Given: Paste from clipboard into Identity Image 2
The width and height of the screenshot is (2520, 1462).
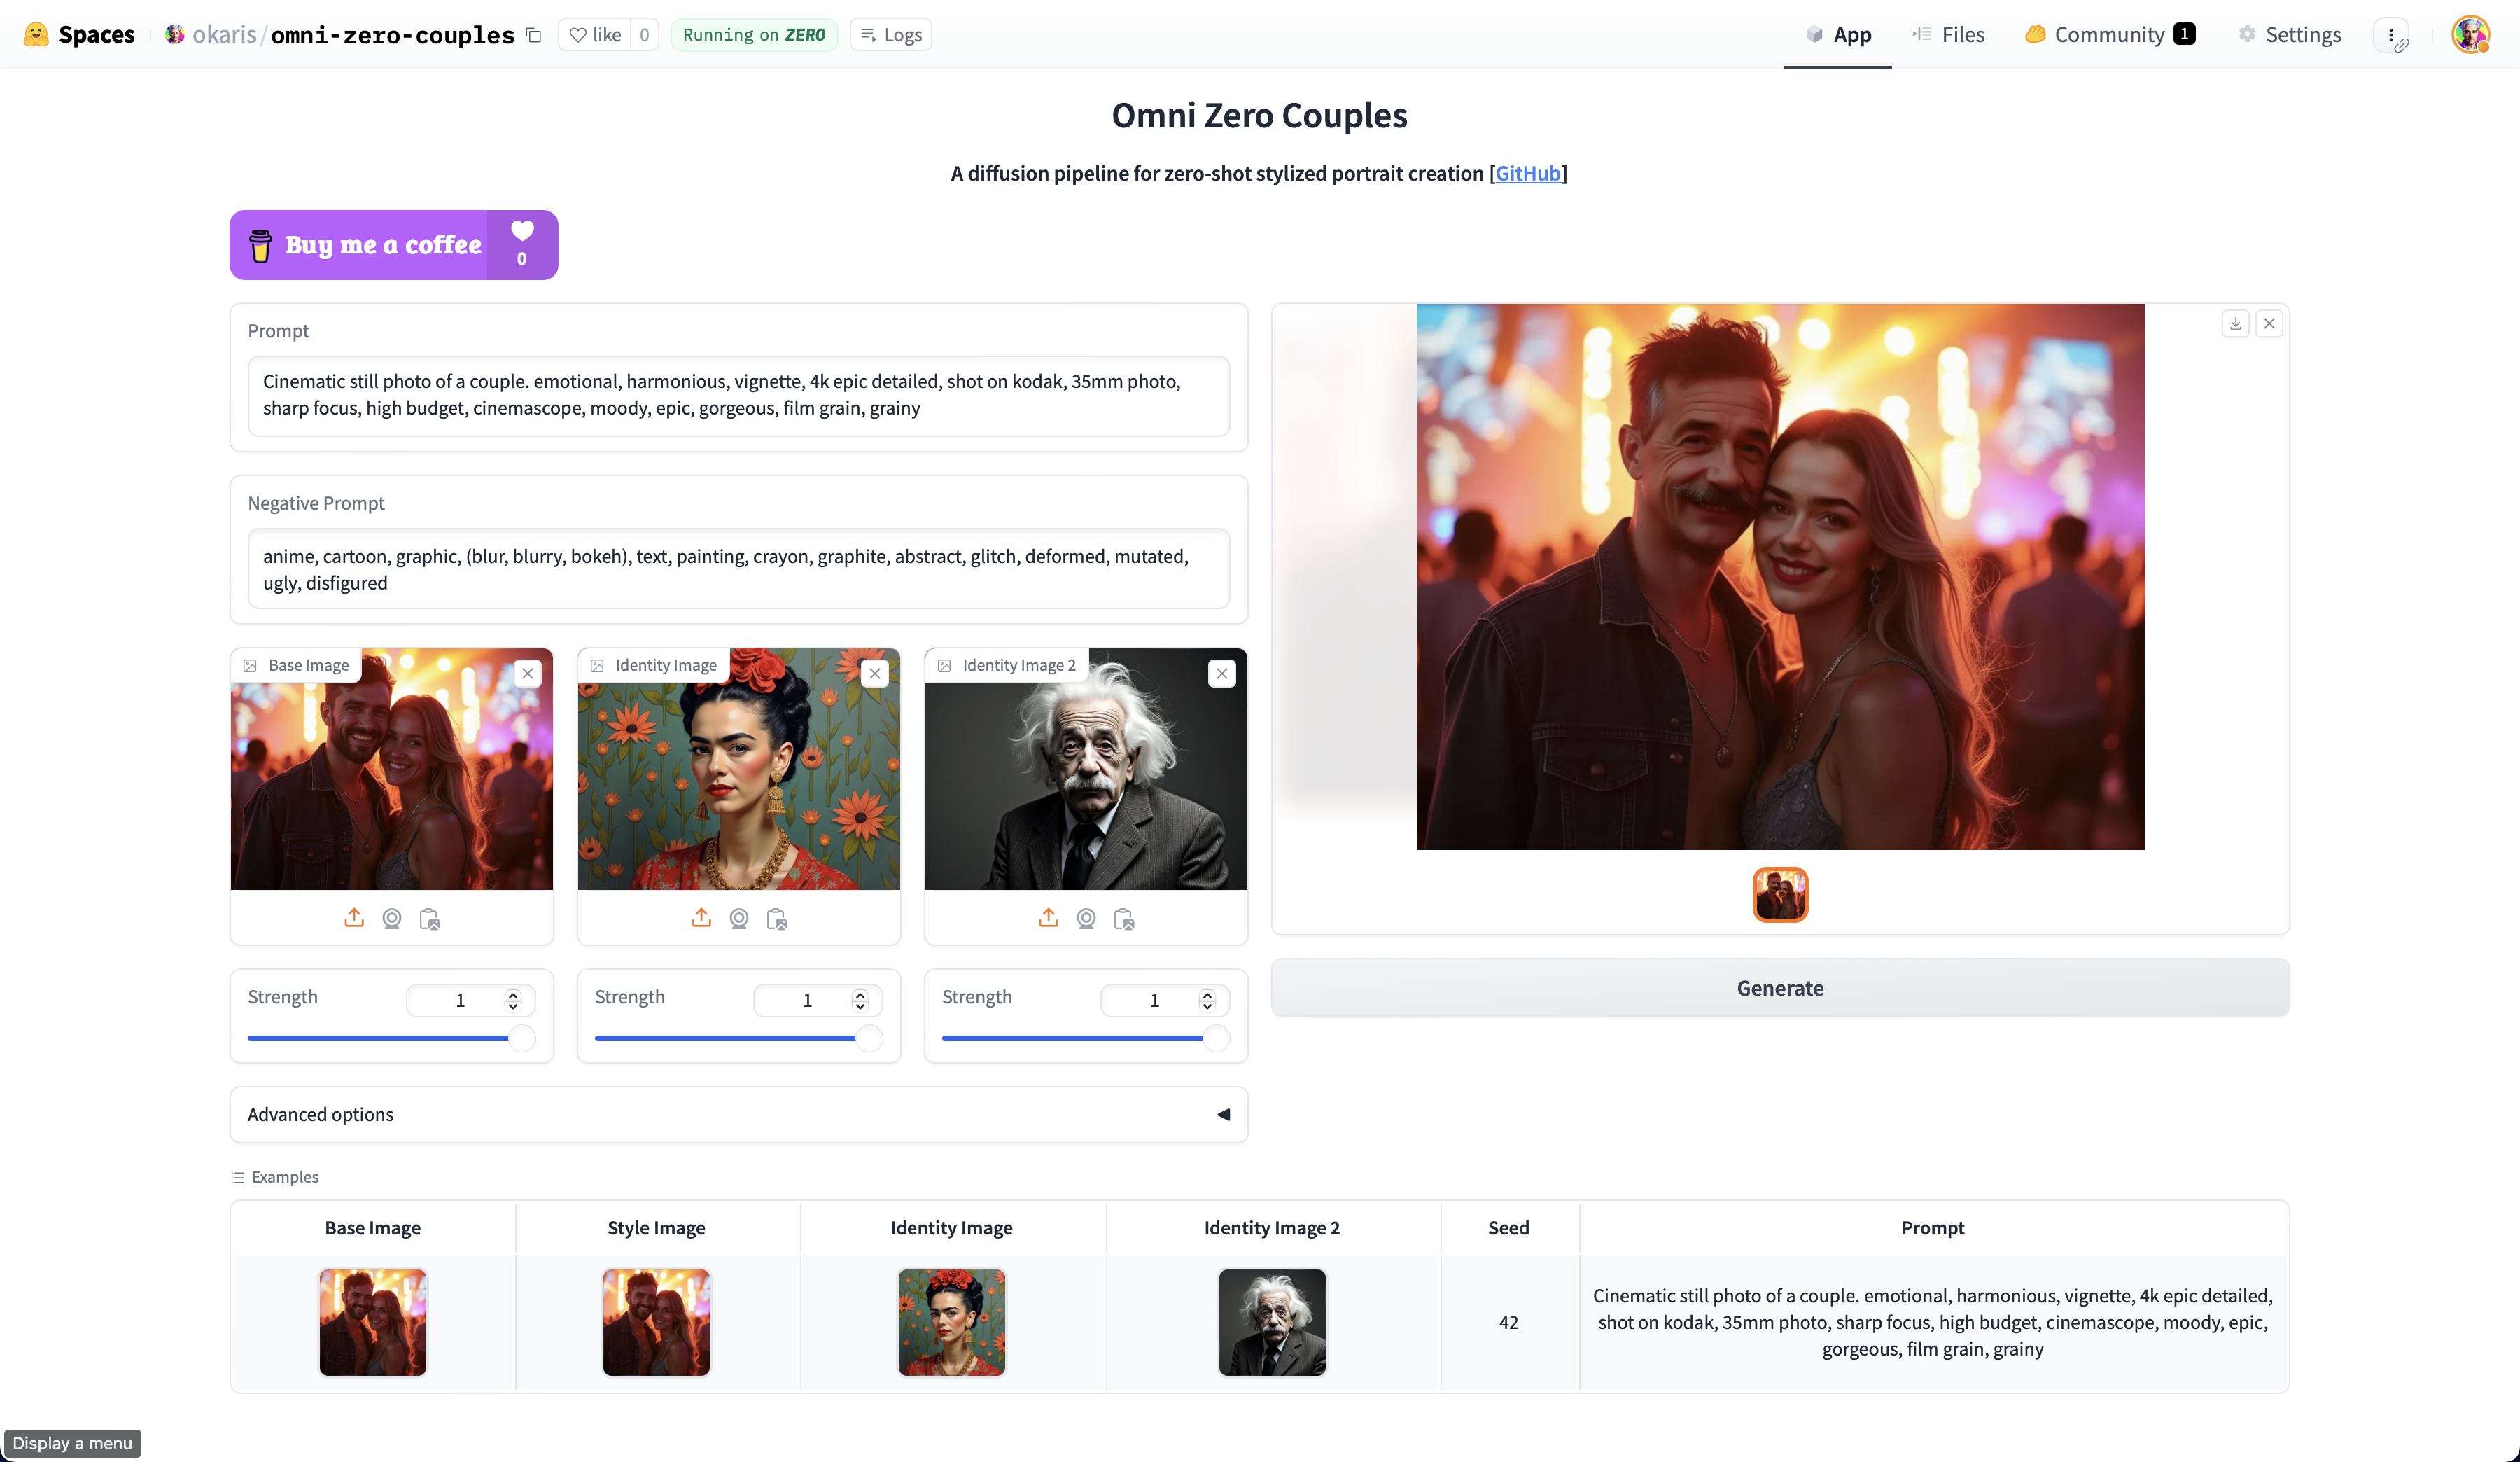Looking at the screenshot, I should [1124, 918].
